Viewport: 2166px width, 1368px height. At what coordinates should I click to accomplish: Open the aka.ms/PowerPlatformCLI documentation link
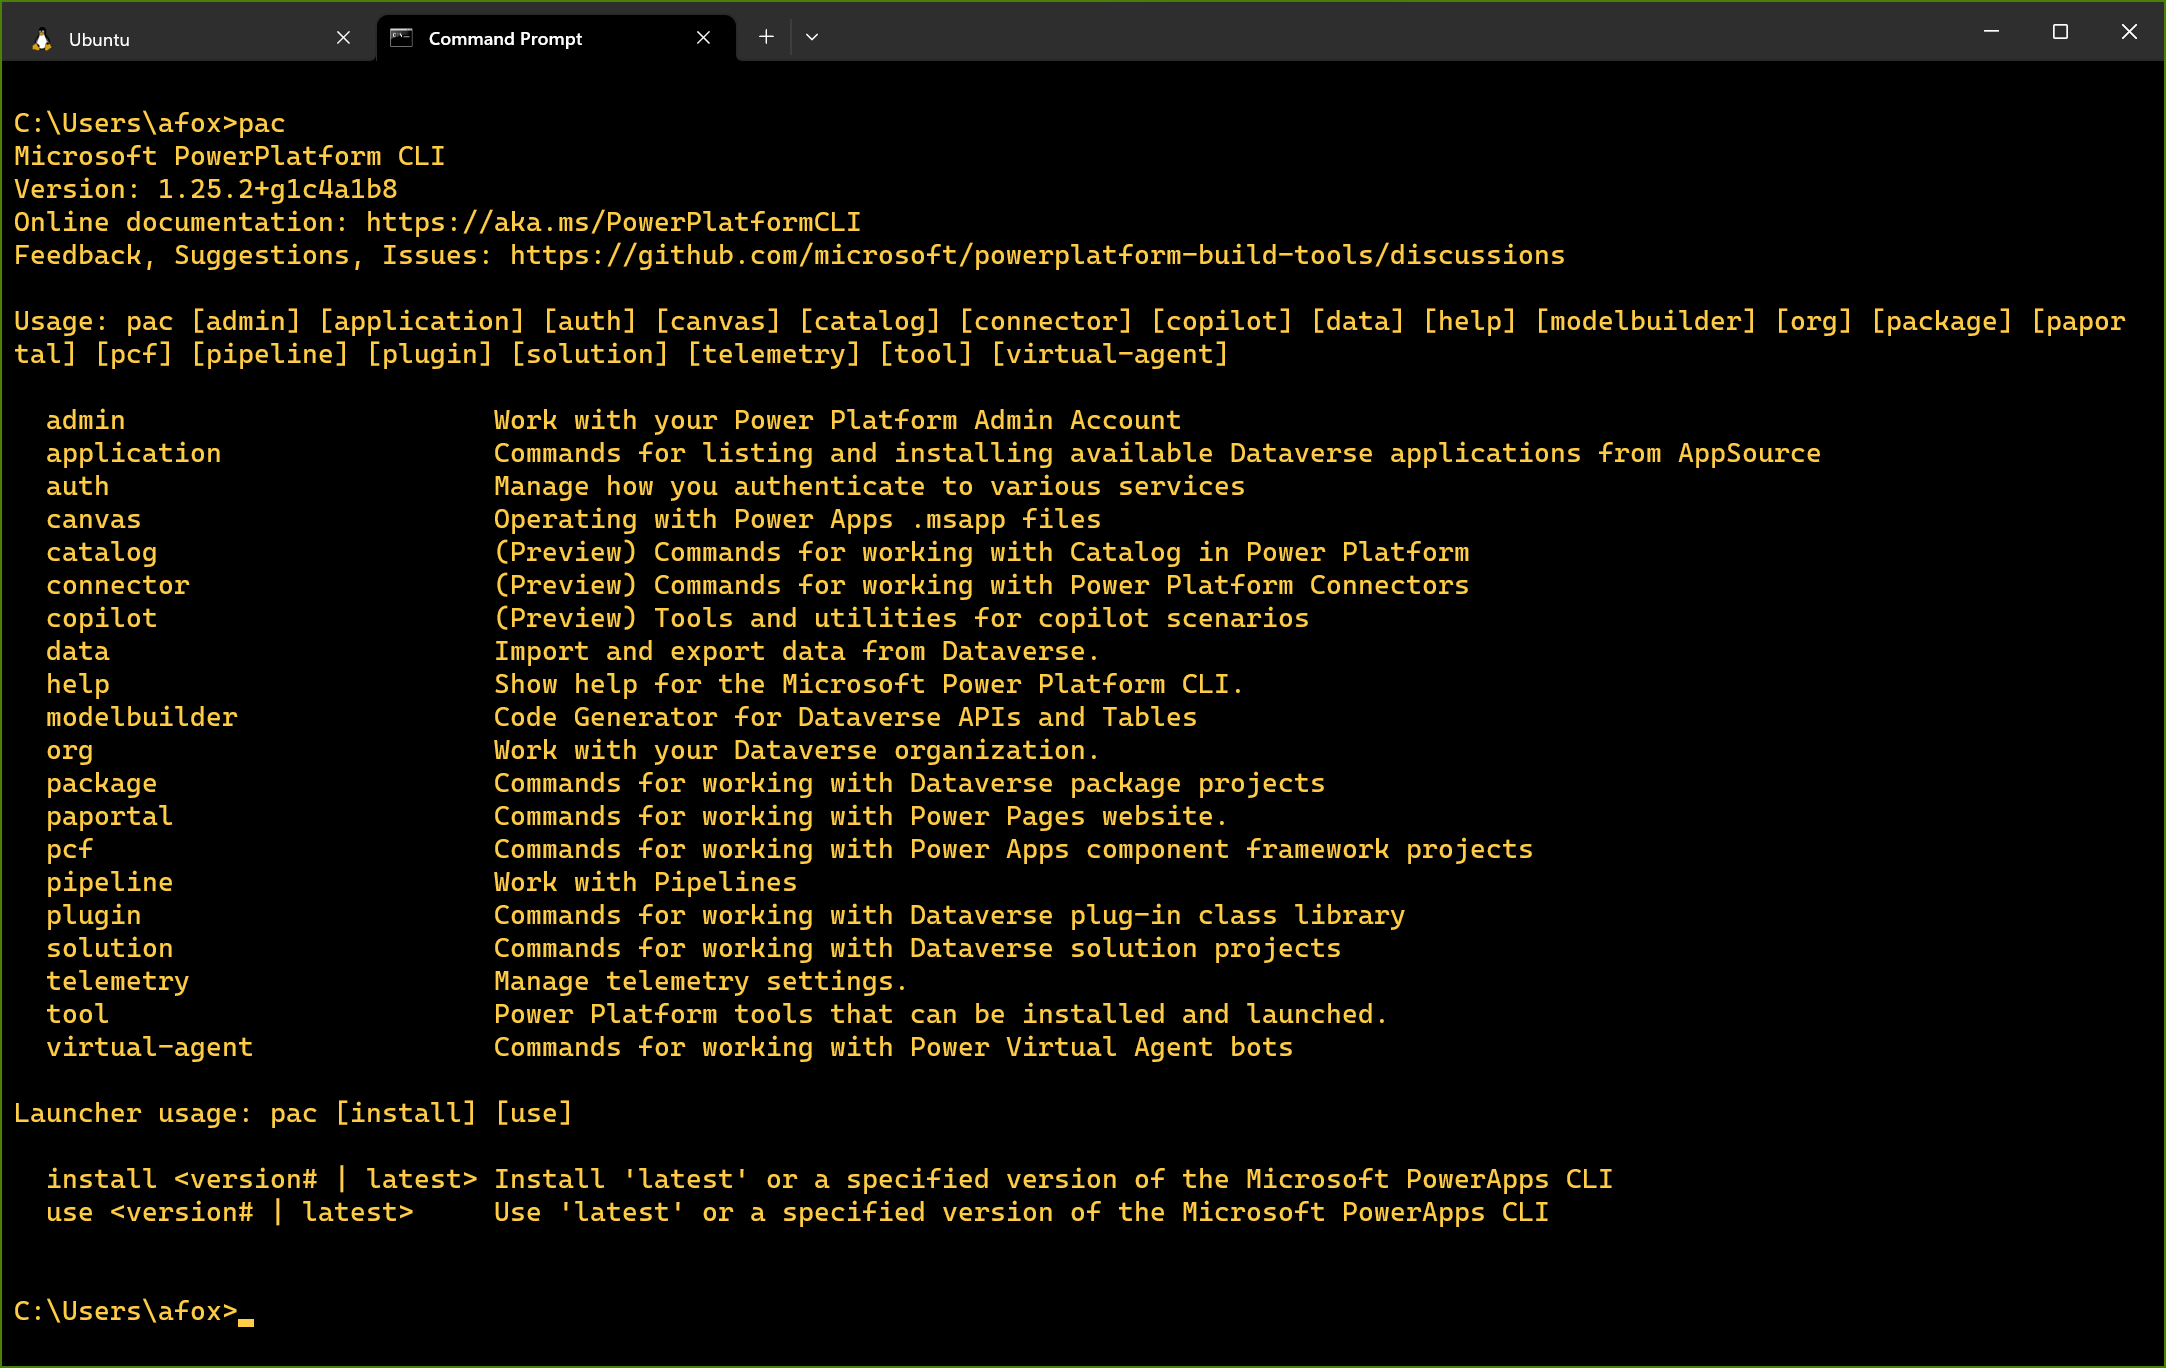tap(612, 222)
